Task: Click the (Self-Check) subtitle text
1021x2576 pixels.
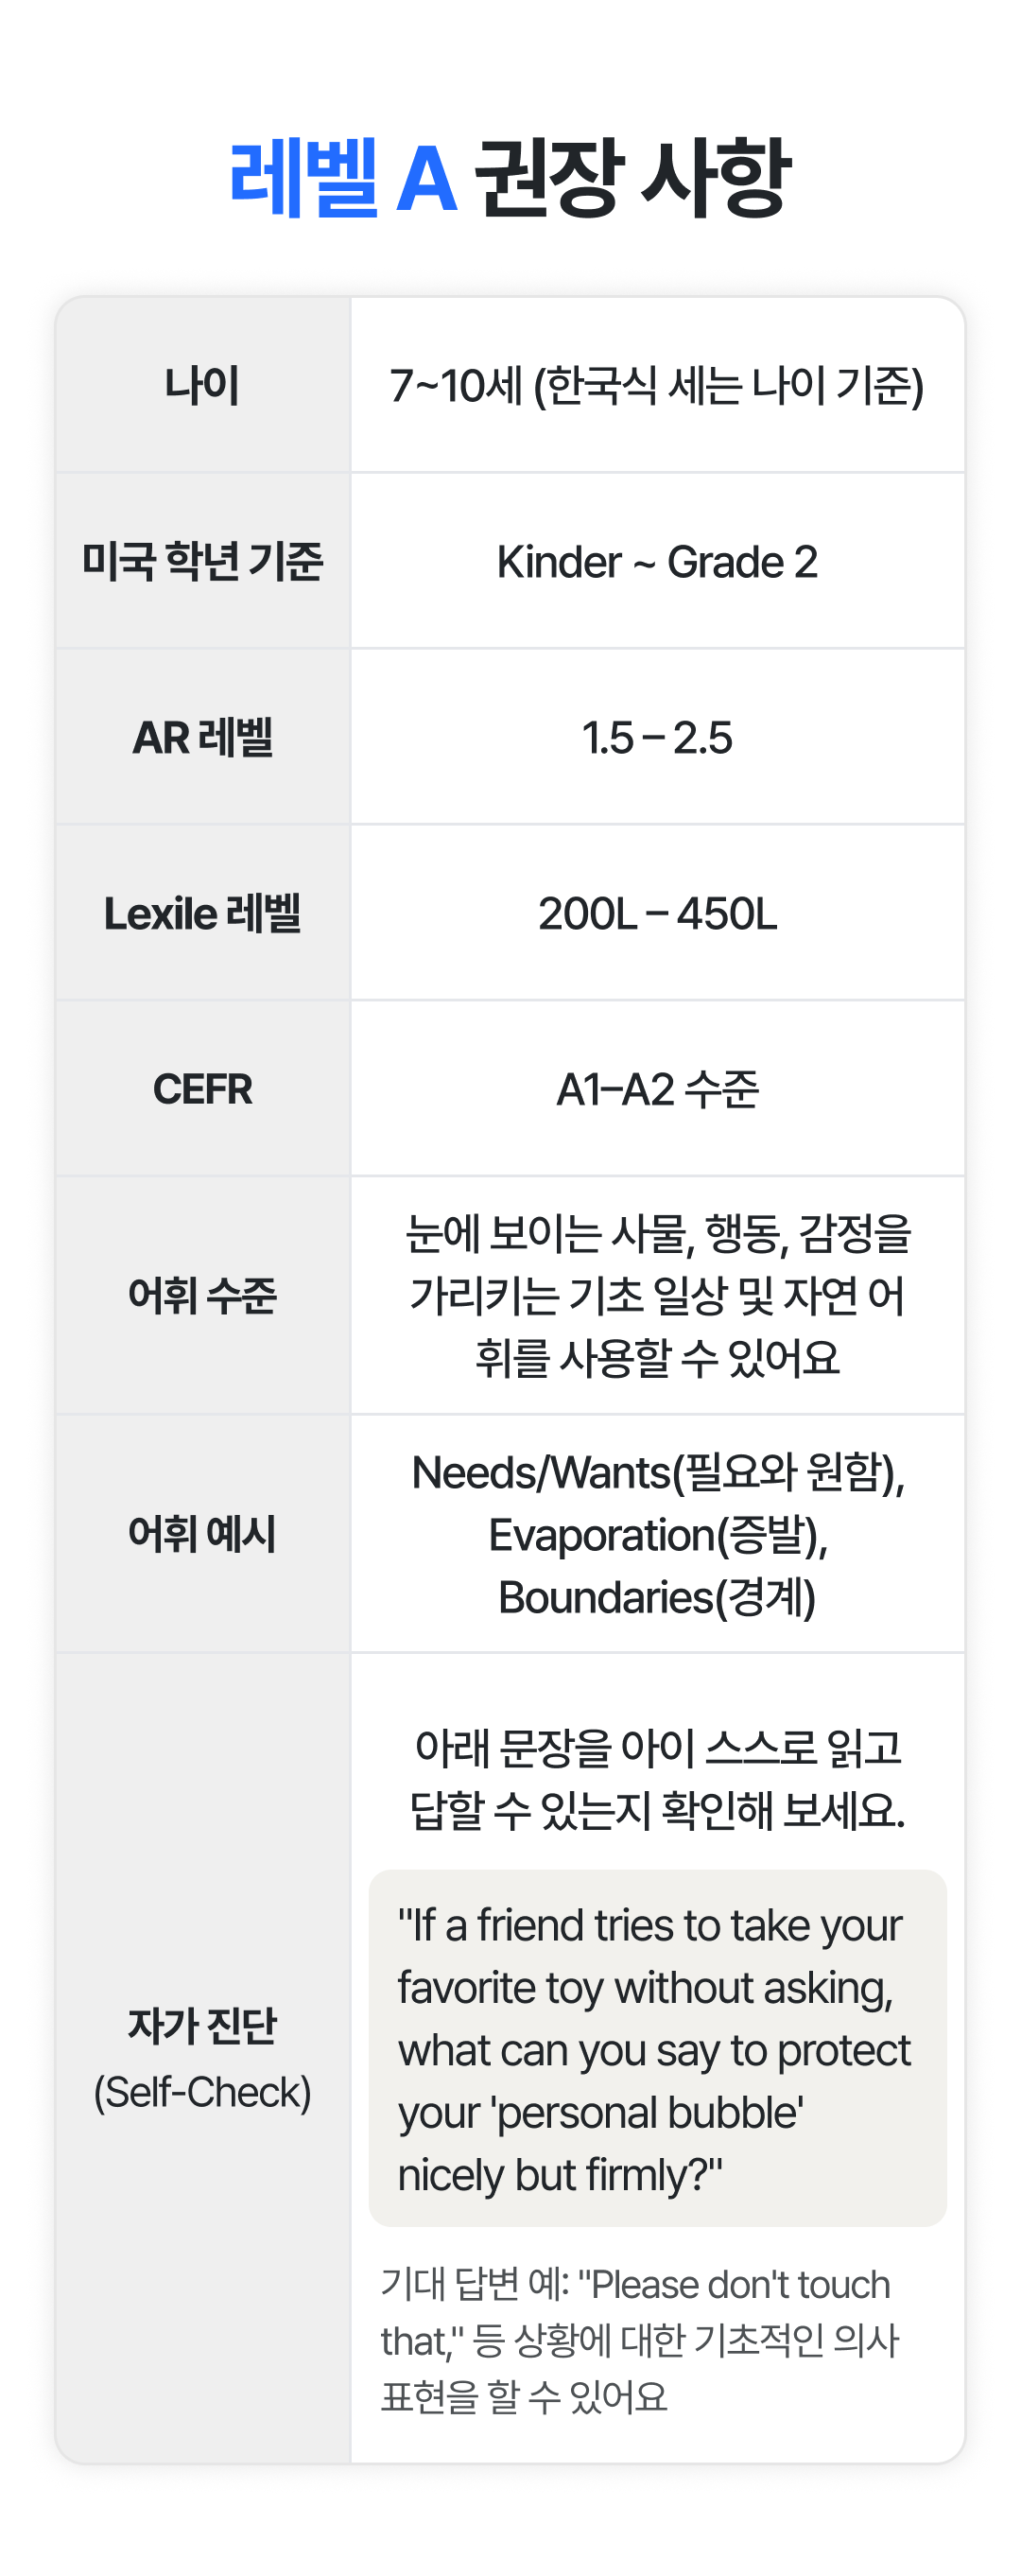Action: [x=203, y=2092]
